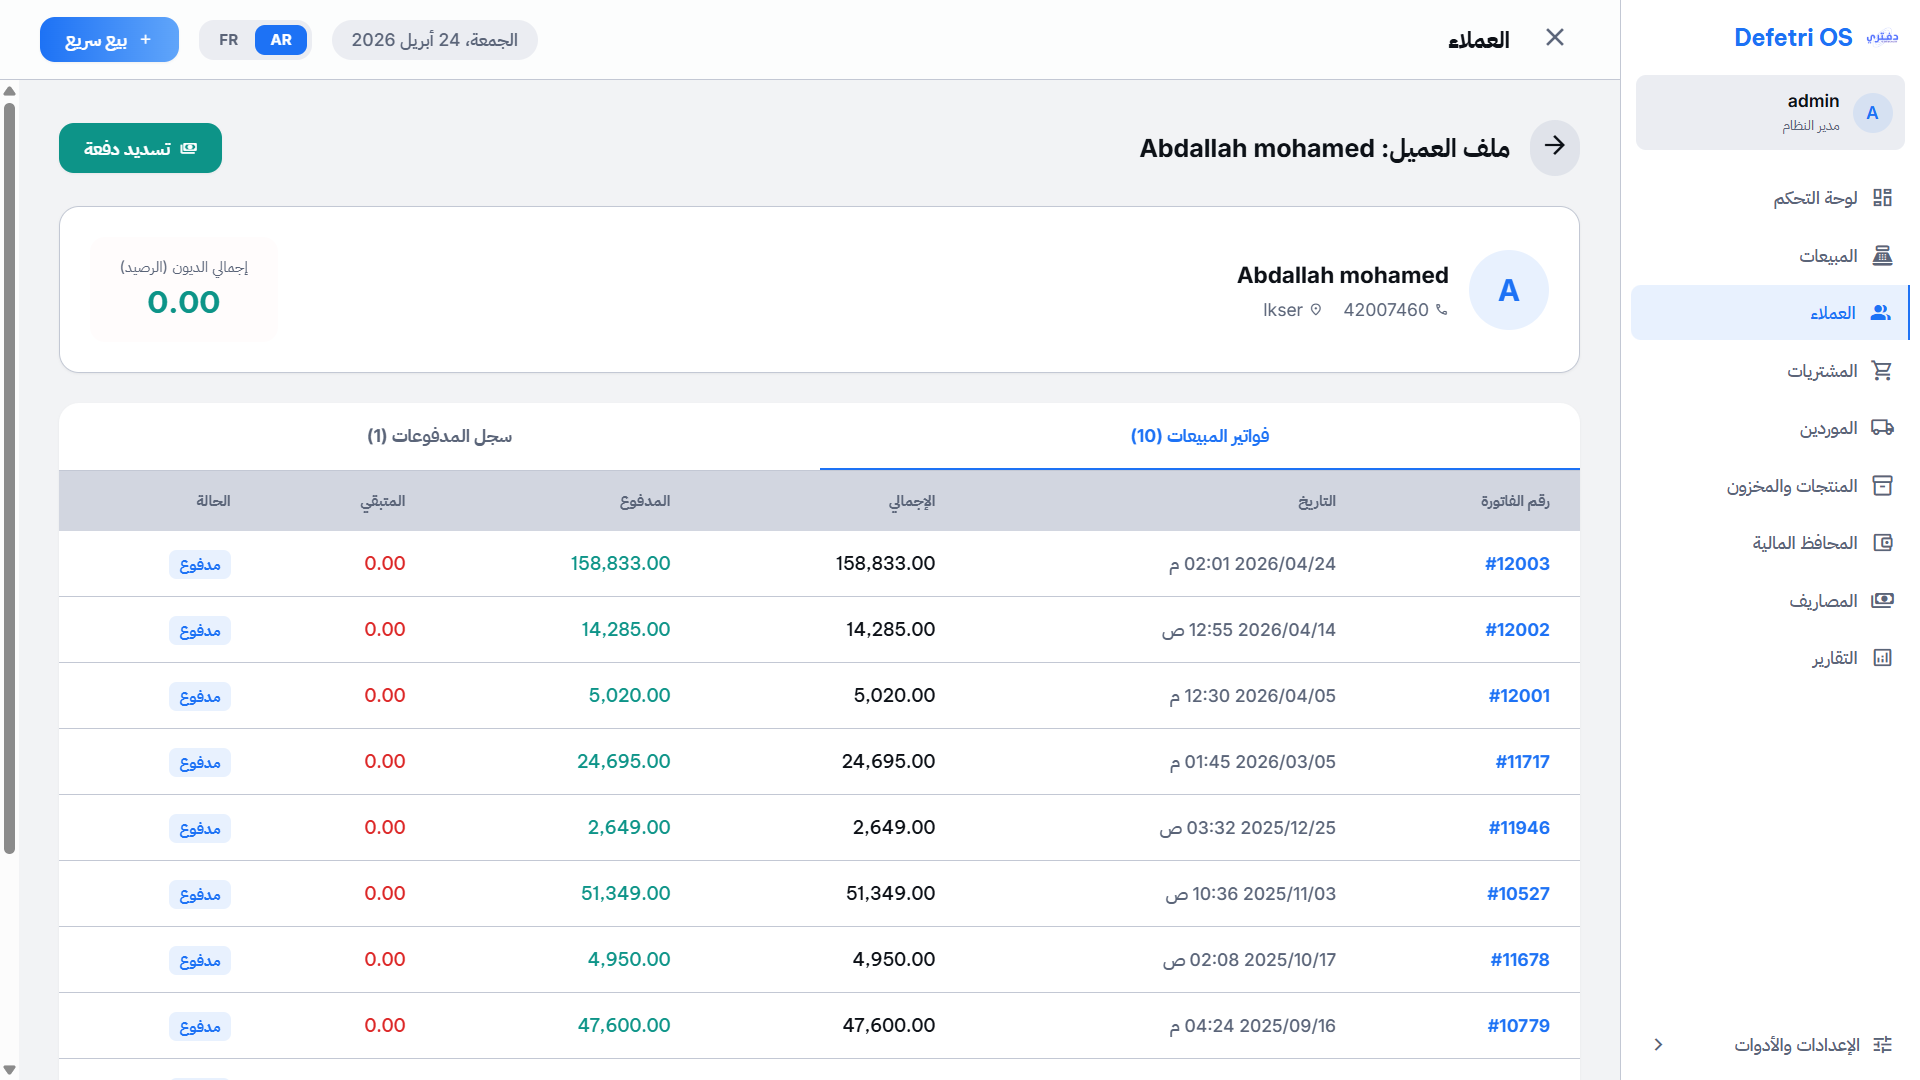Select العملاء customers icon
1920x1080 pixels.
click(1883, 312)
